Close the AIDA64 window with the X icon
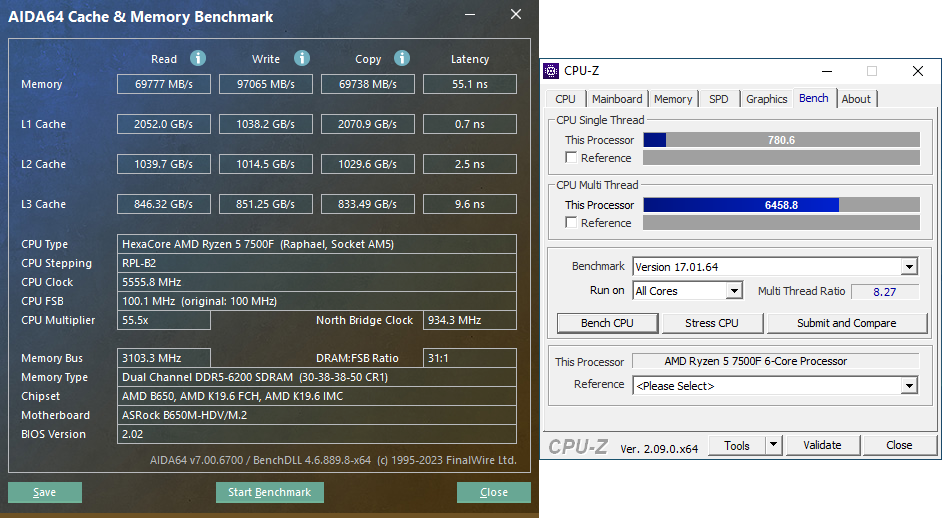 [x=516, y=14]
